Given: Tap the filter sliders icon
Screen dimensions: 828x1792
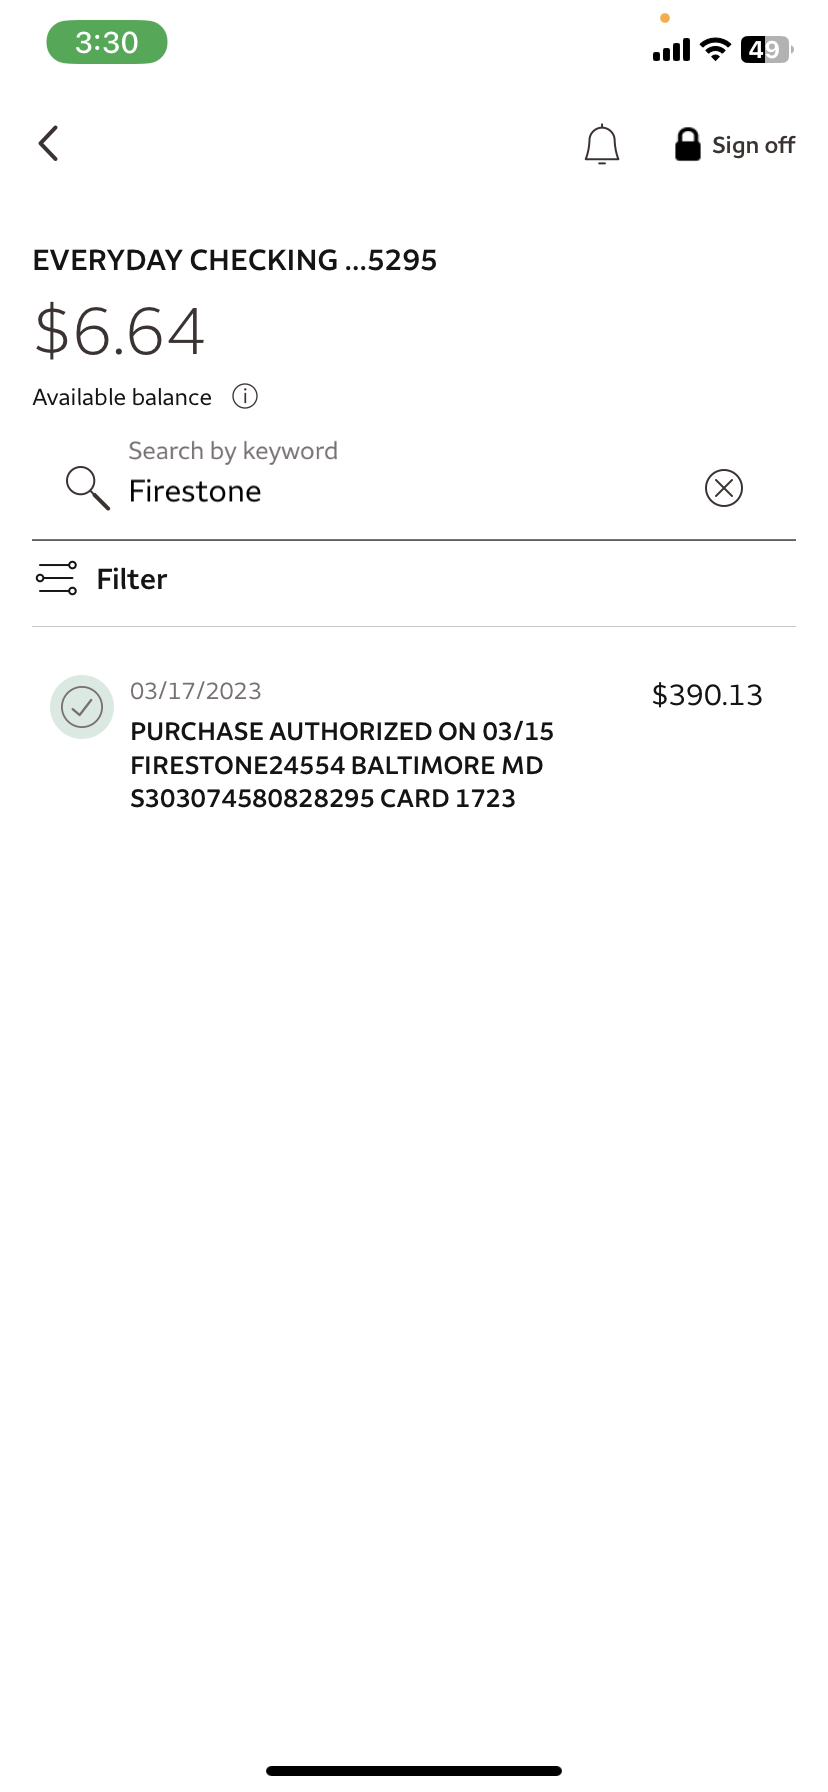Looking at the screenshot, I should tap(56, 578).
